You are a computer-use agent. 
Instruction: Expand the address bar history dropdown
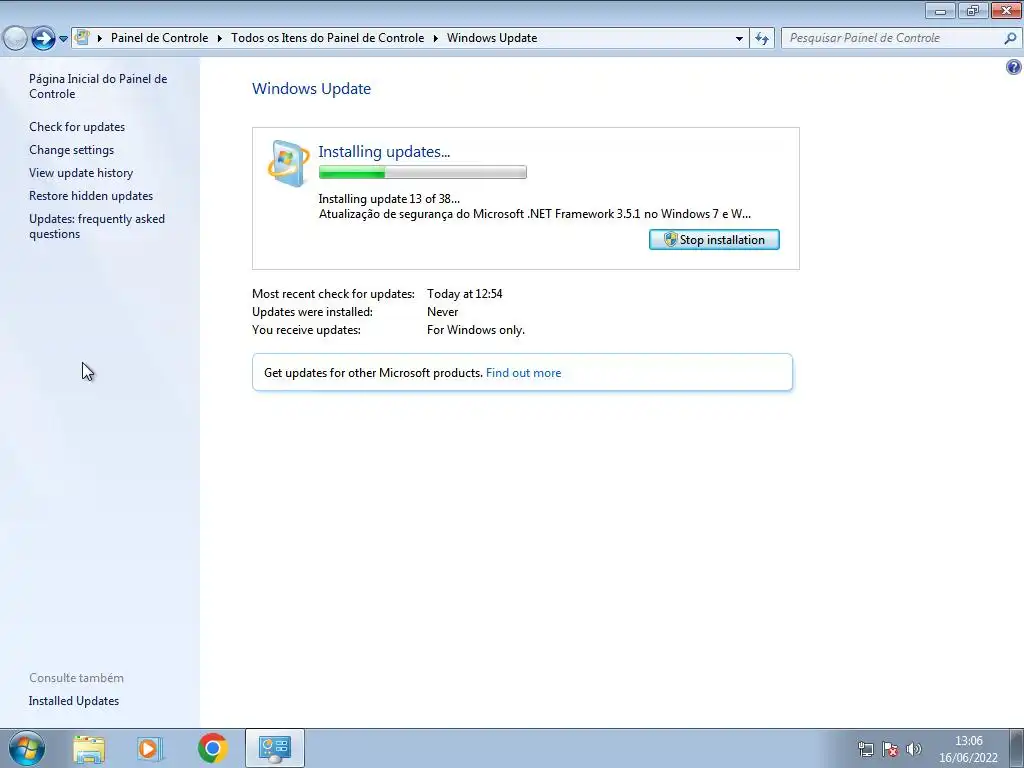(x=739, y=39)
